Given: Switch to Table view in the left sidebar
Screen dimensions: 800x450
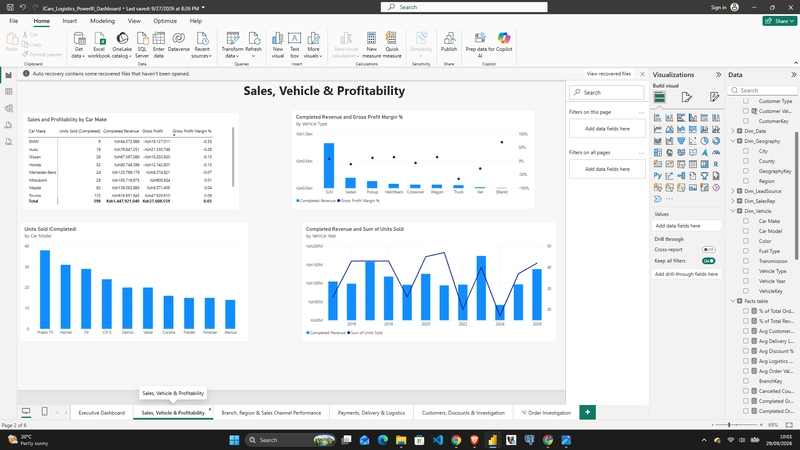Looking at the screenshot, I should click(8, 92).
